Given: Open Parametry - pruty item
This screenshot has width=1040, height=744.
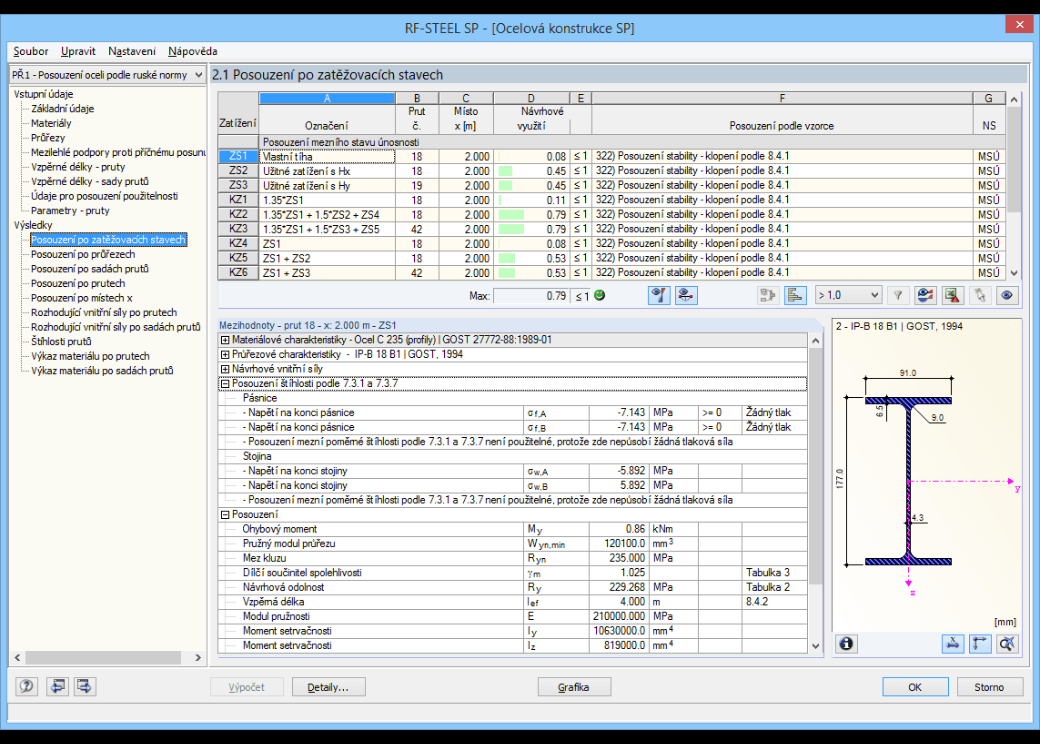Looking at the screenshot, I should click(70, 211).
